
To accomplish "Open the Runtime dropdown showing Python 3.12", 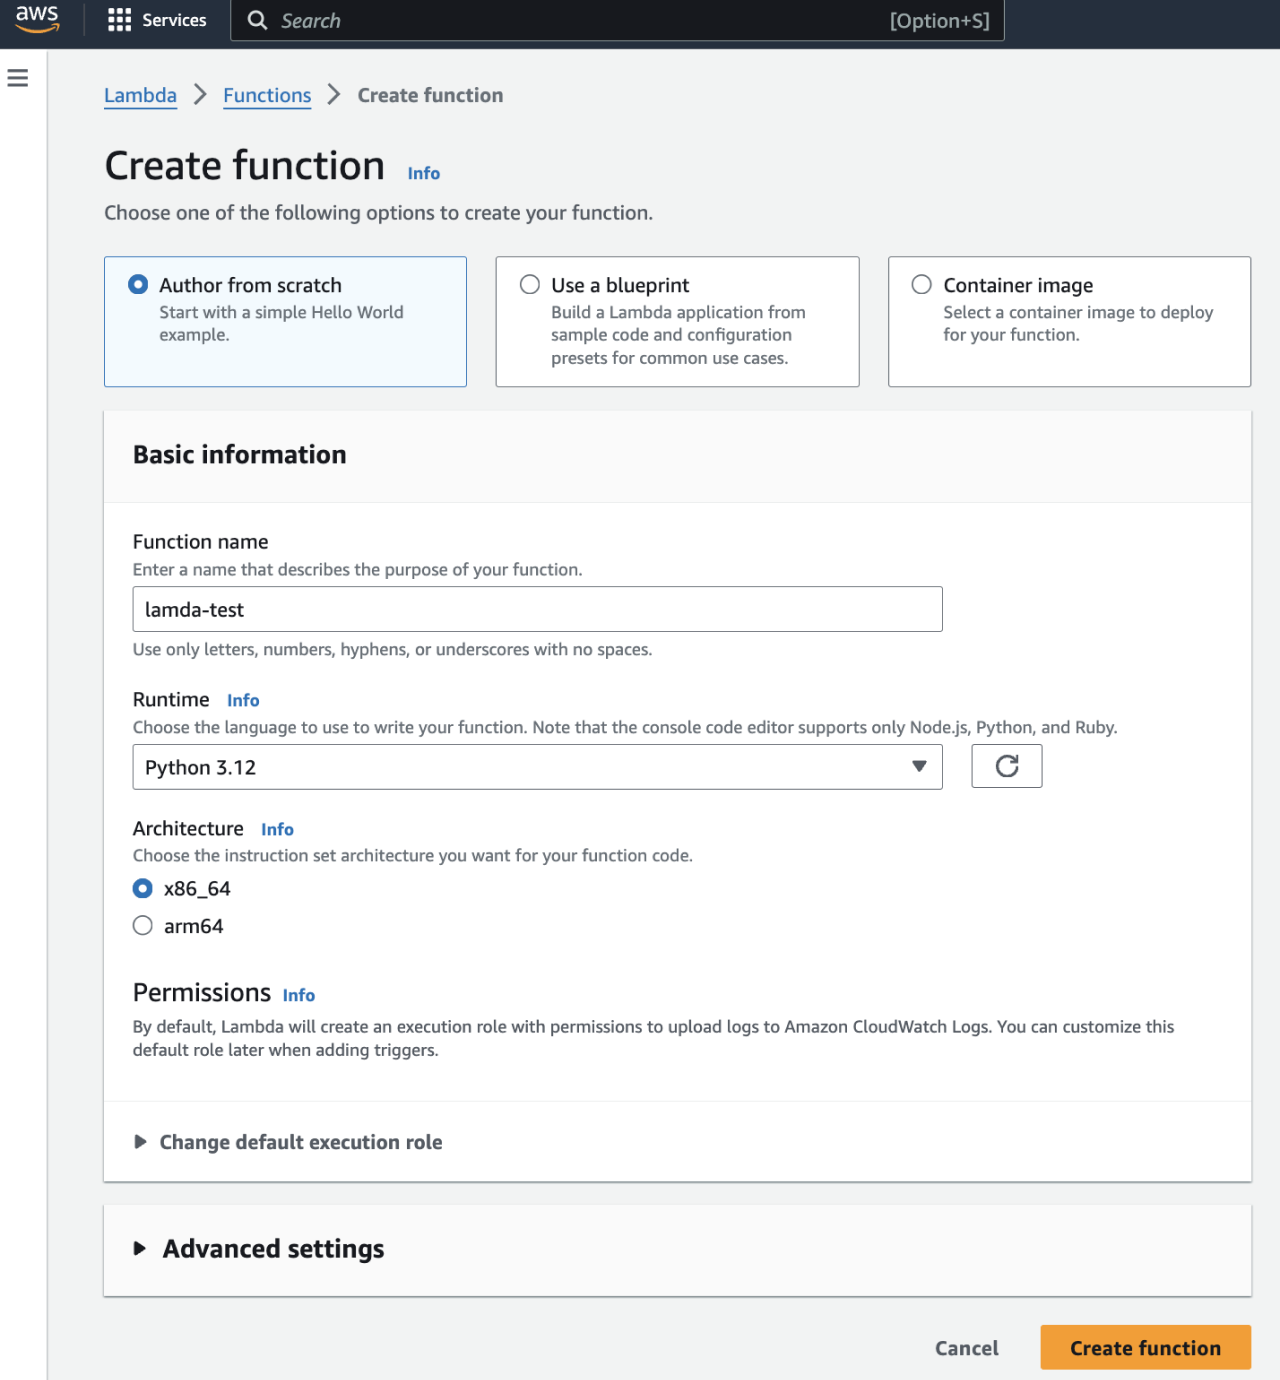I will pyautogui.click(x=537, y=767).
